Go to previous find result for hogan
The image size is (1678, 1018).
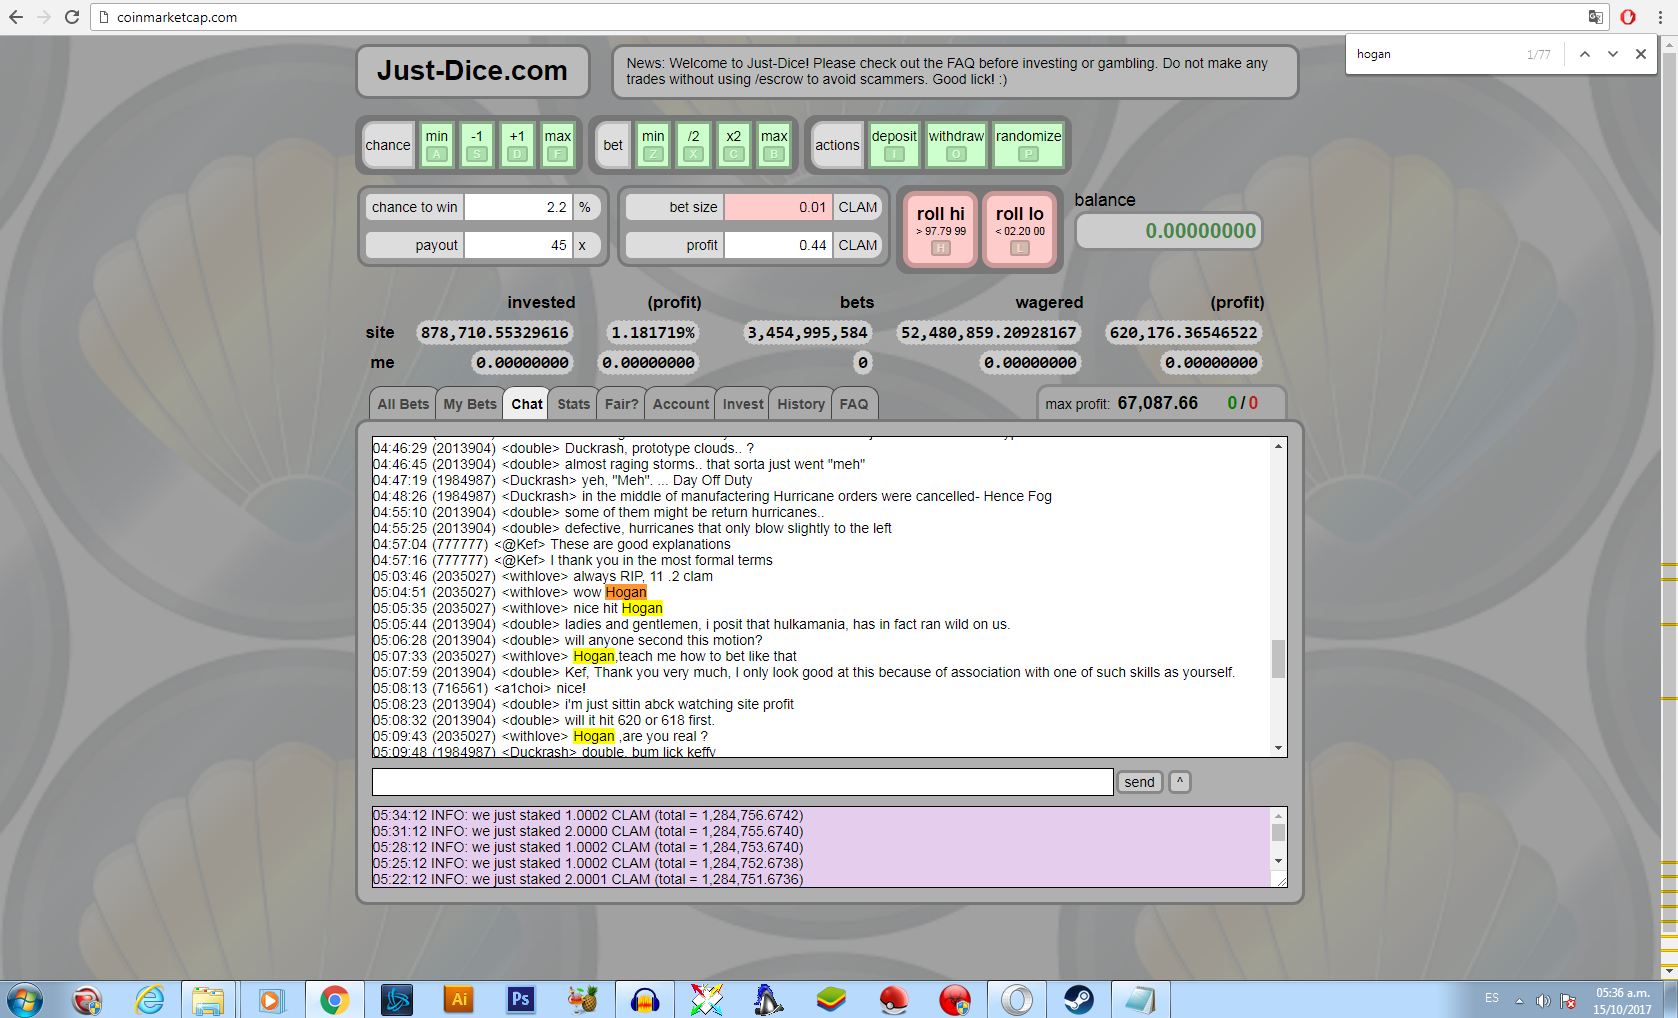coord(1585,54)
